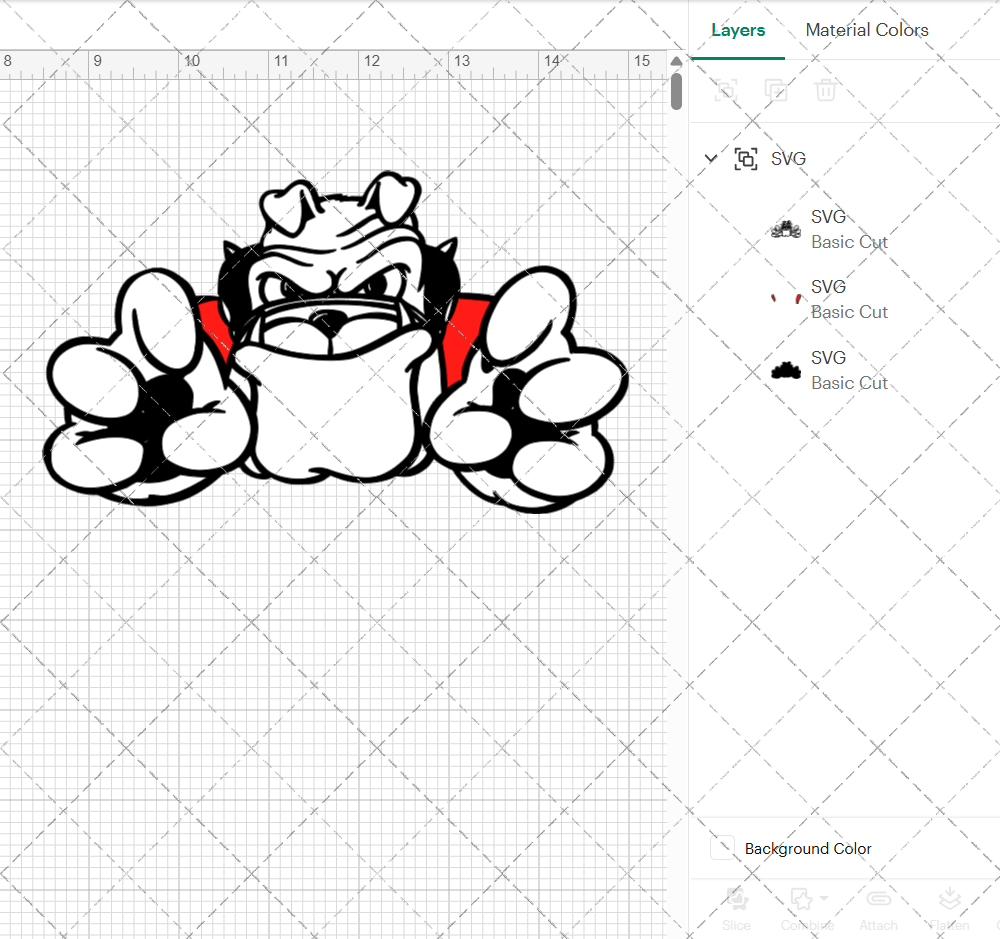Click the Slice tool
The width and height of the screenshot is (1000, 939).
point(736,908)
